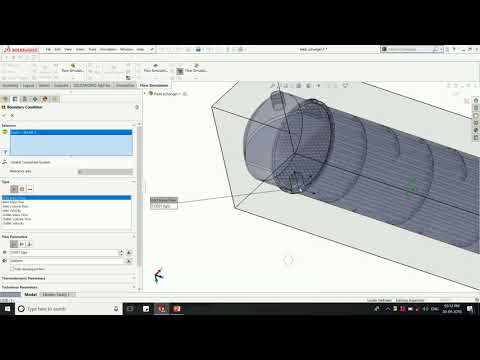This screenshot has width=480, height=360.
Task: Click the pin icon next to Help menu
Action: tap(152, 49)
